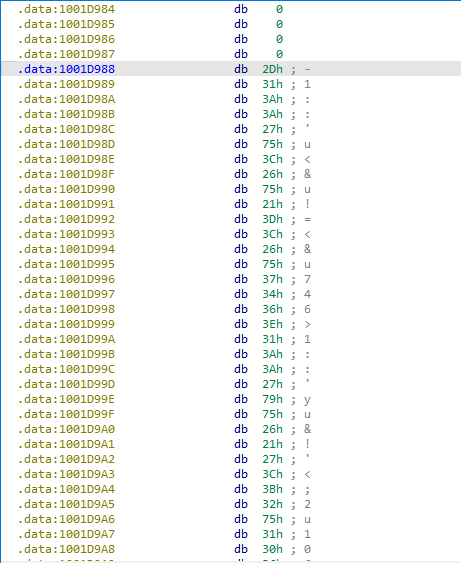The image size is (461, 563).
Task: Click db directive on row 1001D984
Action: [x=241, y=9]
